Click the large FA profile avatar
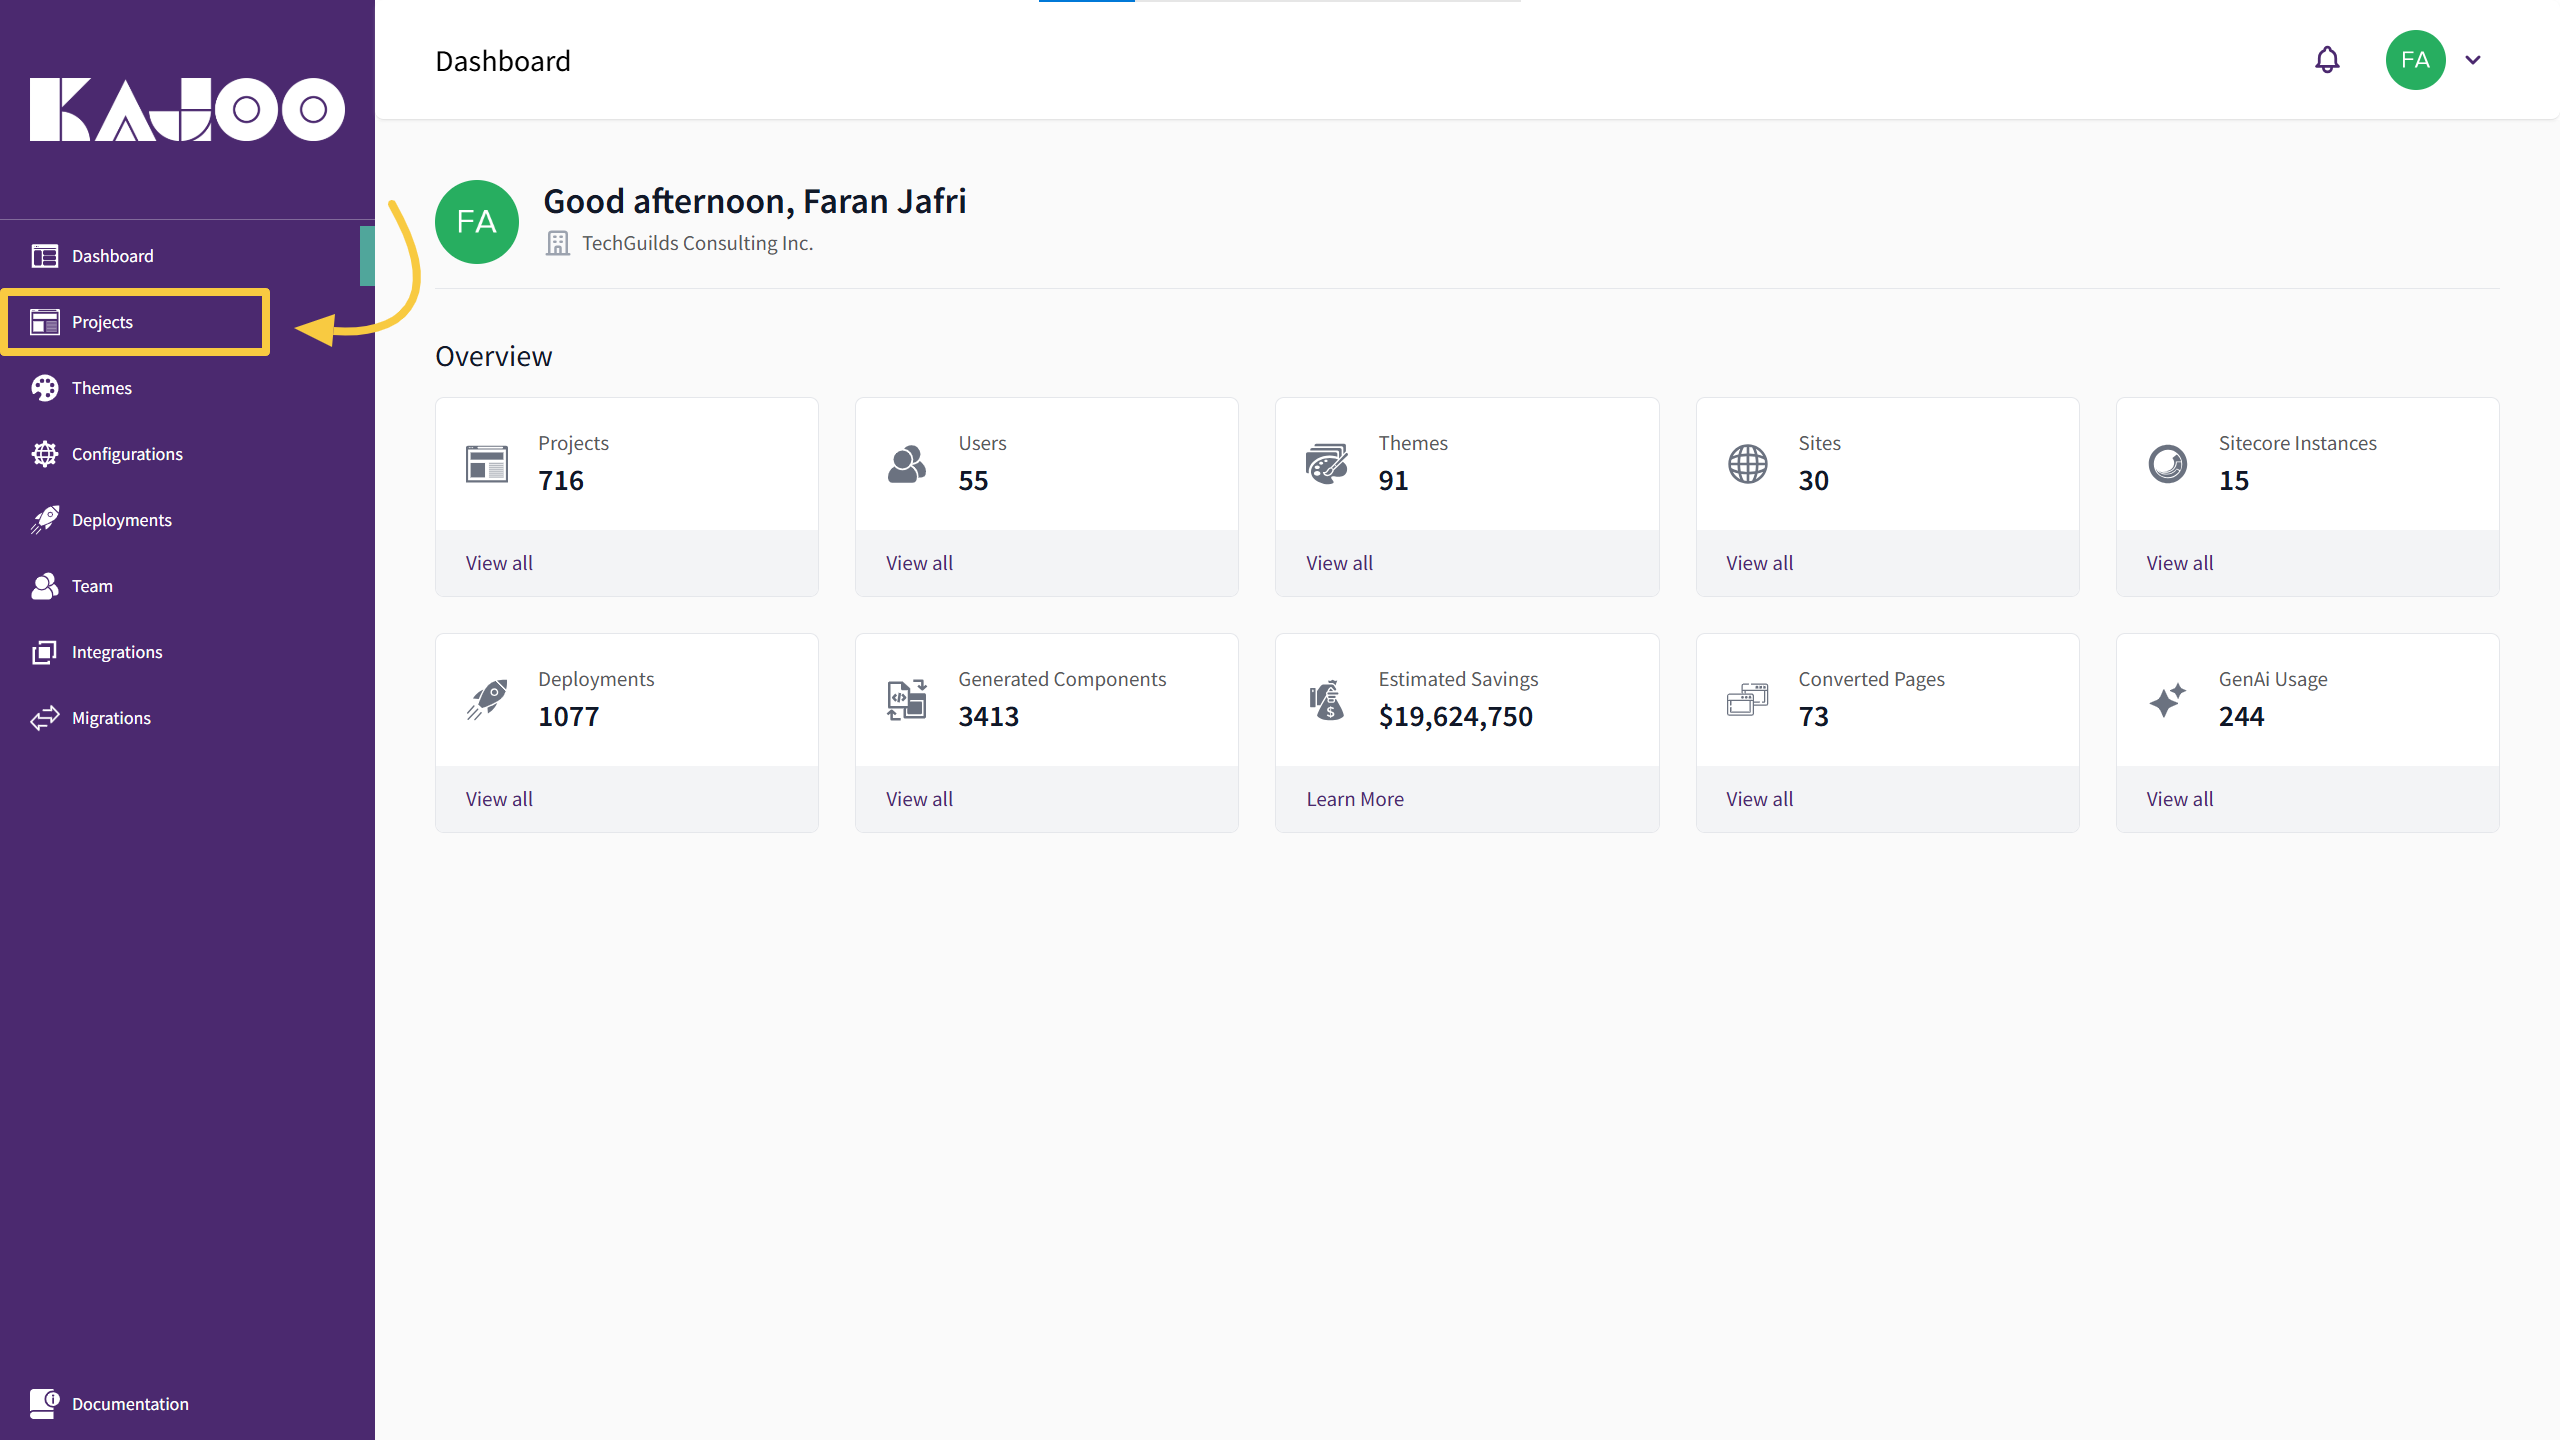 [x=477, y=222]
